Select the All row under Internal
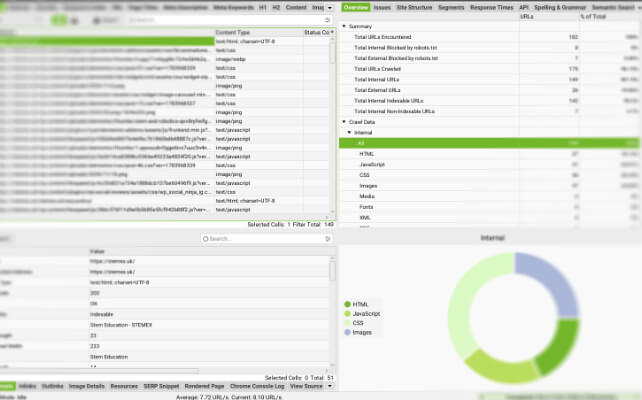642x400 pixels. point(489,143)
